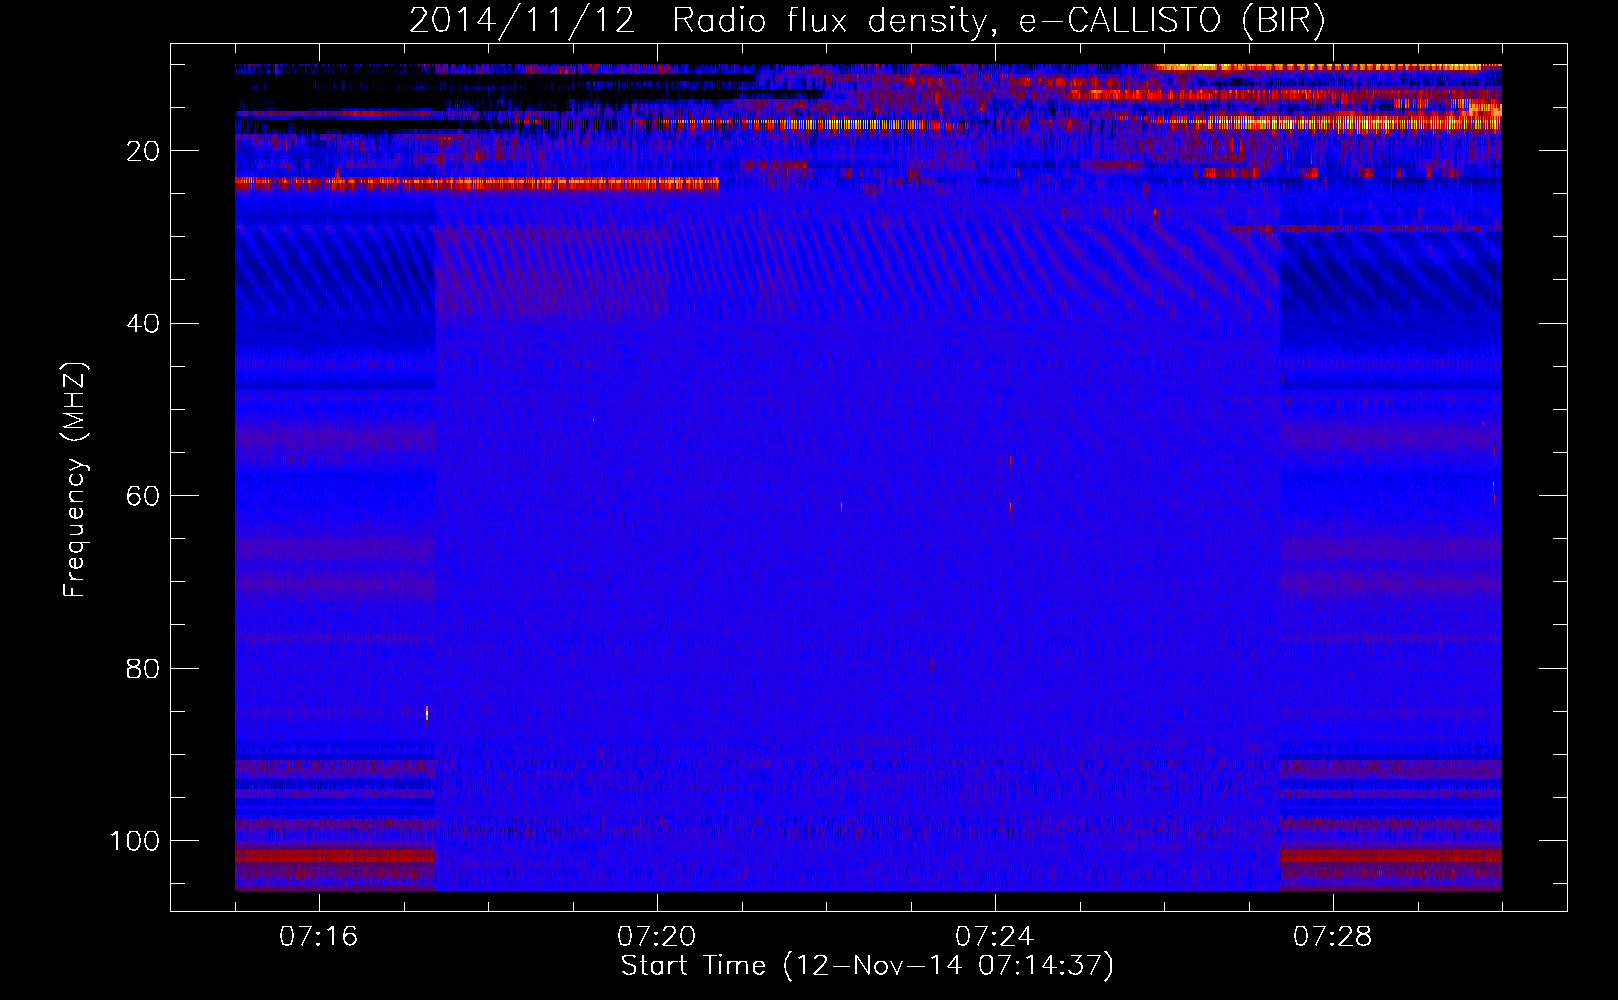Click the '40' frequency tick label
The width and height of the screenshot is (1618, 1000).
(144, 324)
